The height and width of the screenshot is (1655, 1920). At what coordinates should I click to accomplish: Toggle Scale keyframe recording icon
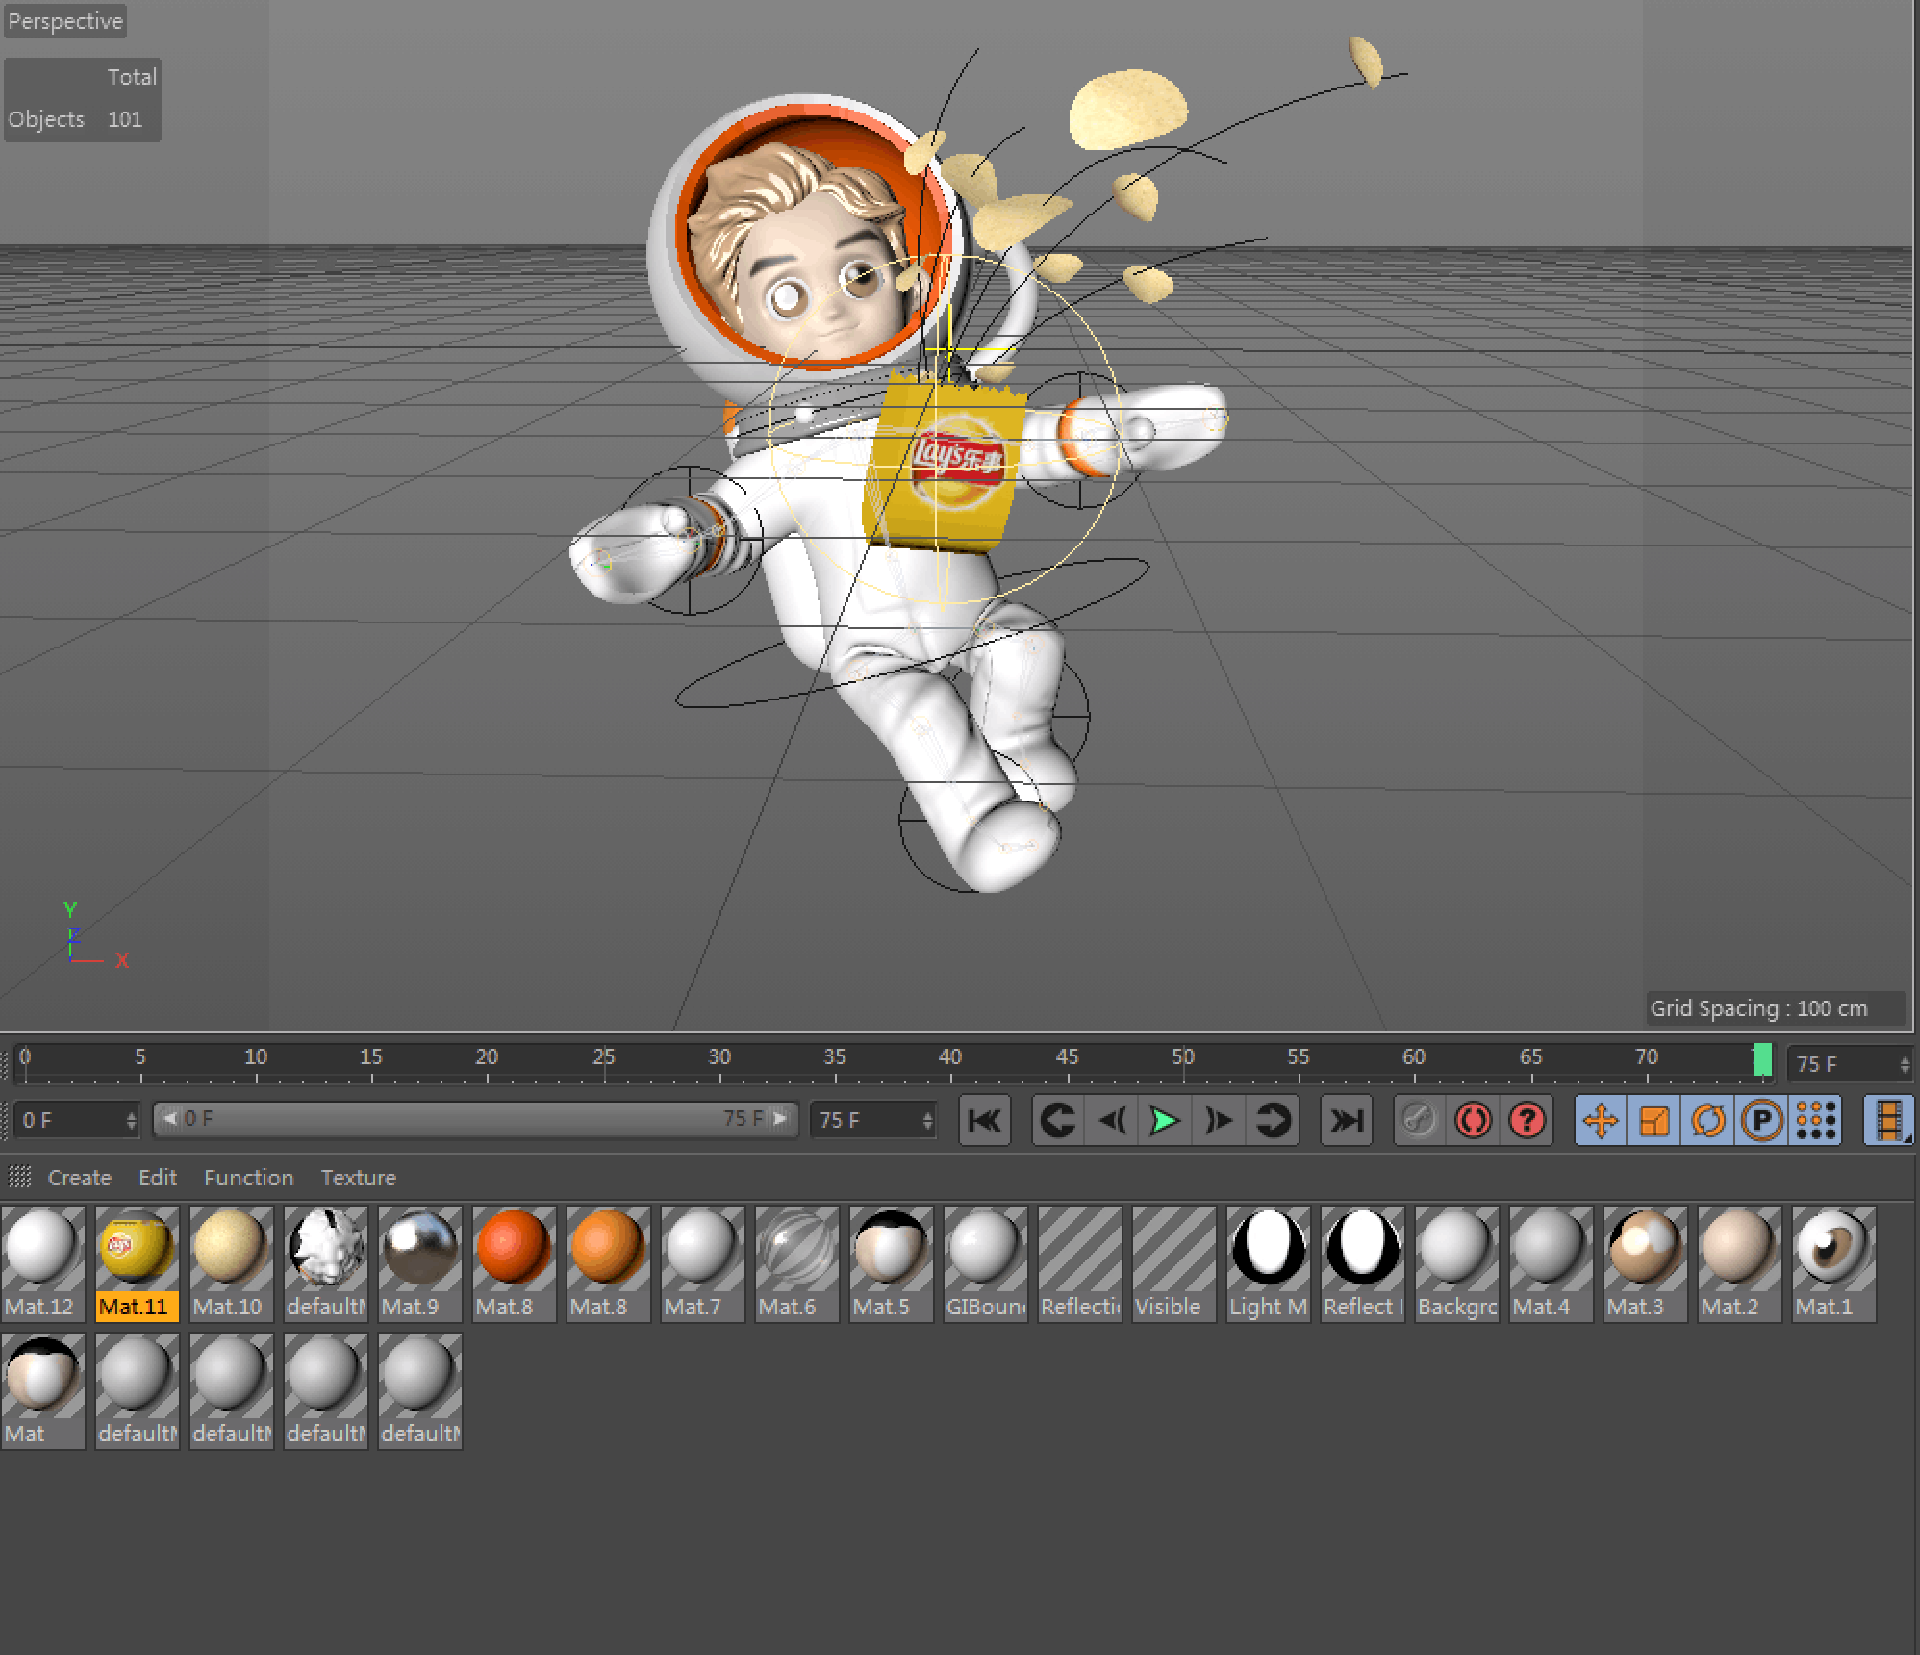(1655, 1120)
